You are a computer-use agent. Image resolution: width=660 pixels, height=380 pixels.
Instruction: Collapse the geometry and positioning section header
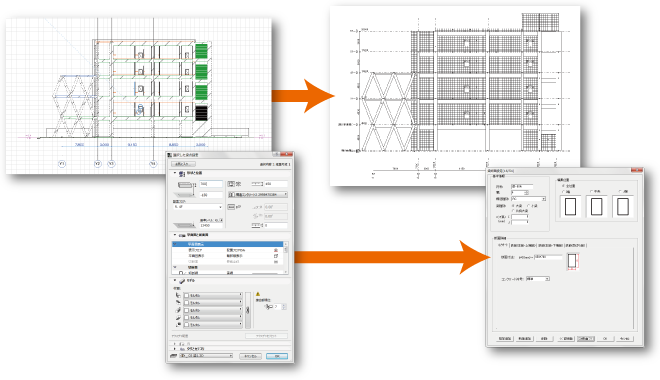175,173
